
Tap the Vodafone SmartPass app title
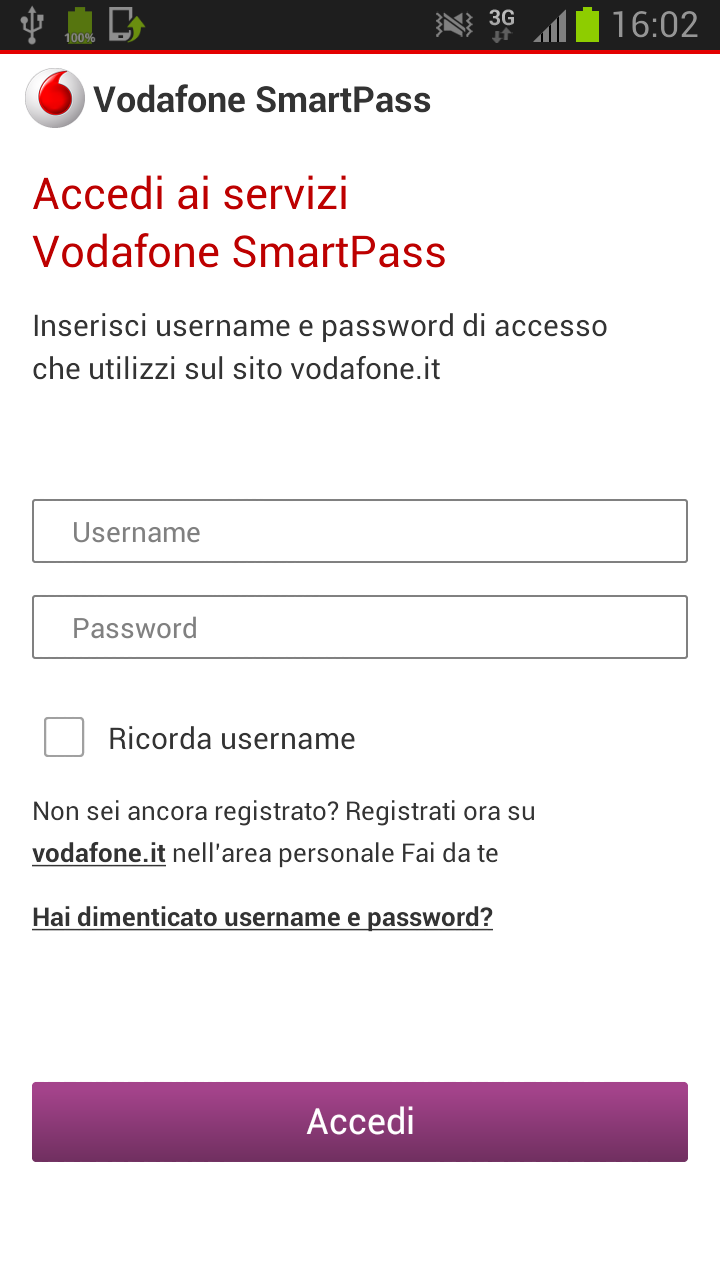coord(262,100)
